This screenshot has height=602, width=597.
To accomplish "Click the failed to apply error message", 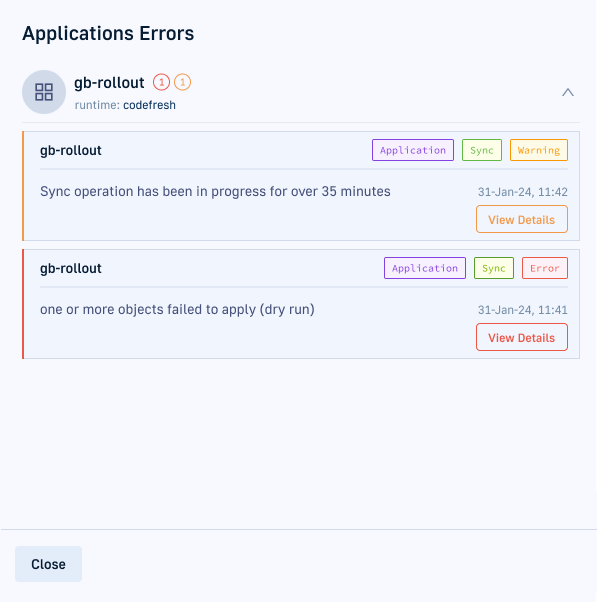I will click(177, 309).
